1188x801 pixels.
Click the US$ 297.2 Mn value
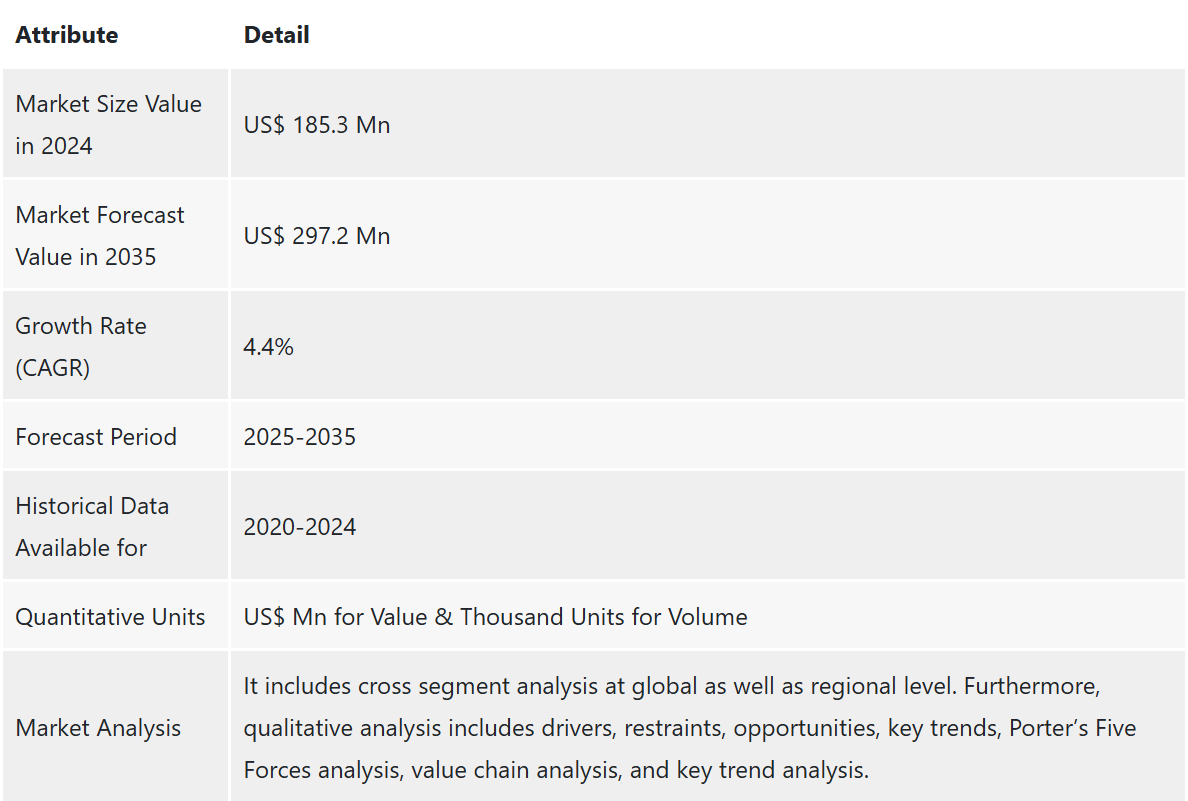pos(317,236)
